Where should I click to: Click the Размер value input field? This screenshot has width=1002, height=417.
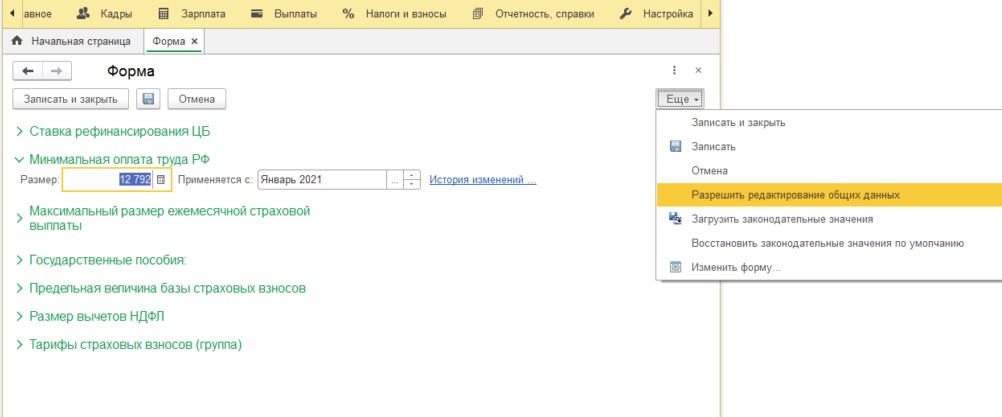tap(108, 180)
